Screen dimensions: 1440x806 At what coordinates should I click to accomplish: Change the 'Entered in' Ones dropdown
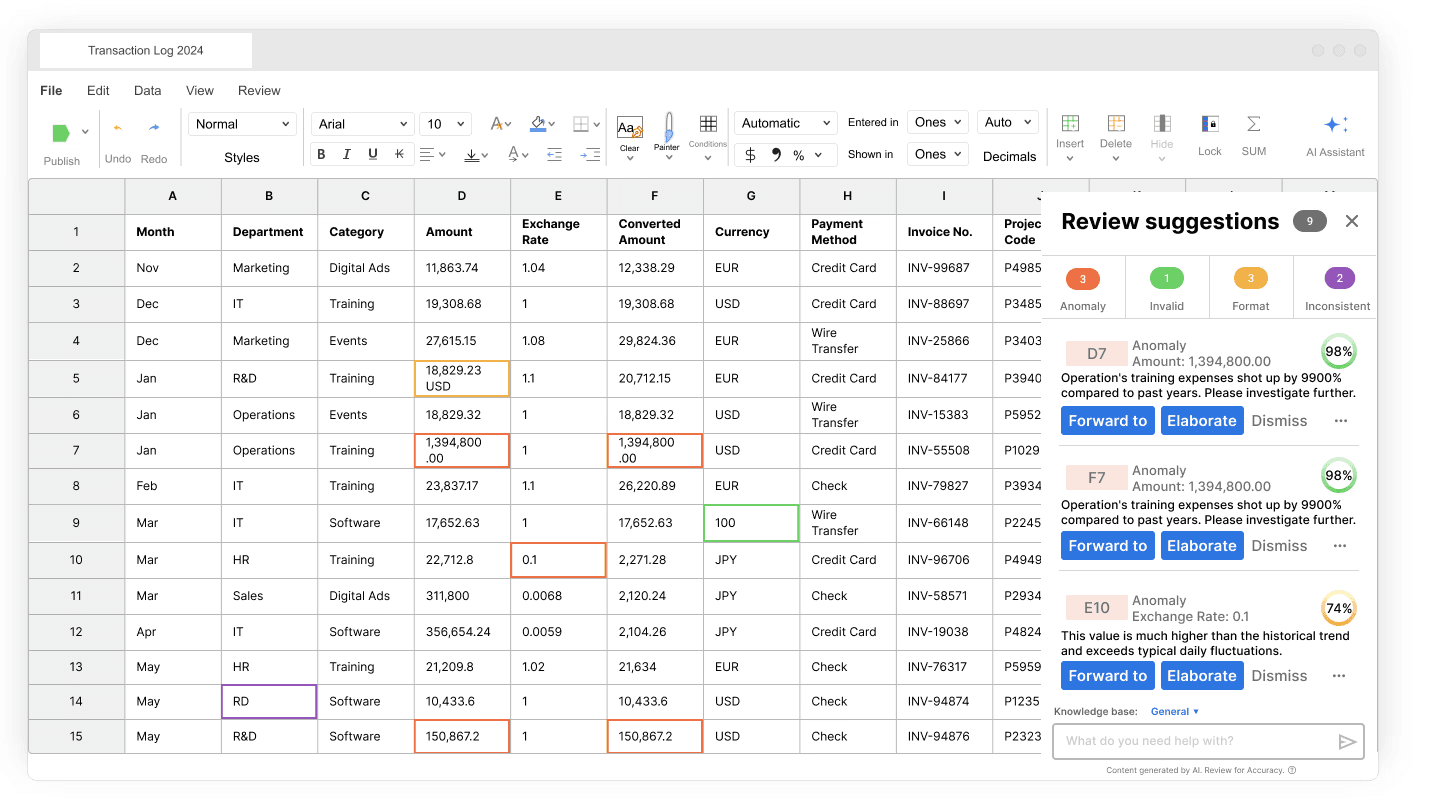click(x=937, y=121)
